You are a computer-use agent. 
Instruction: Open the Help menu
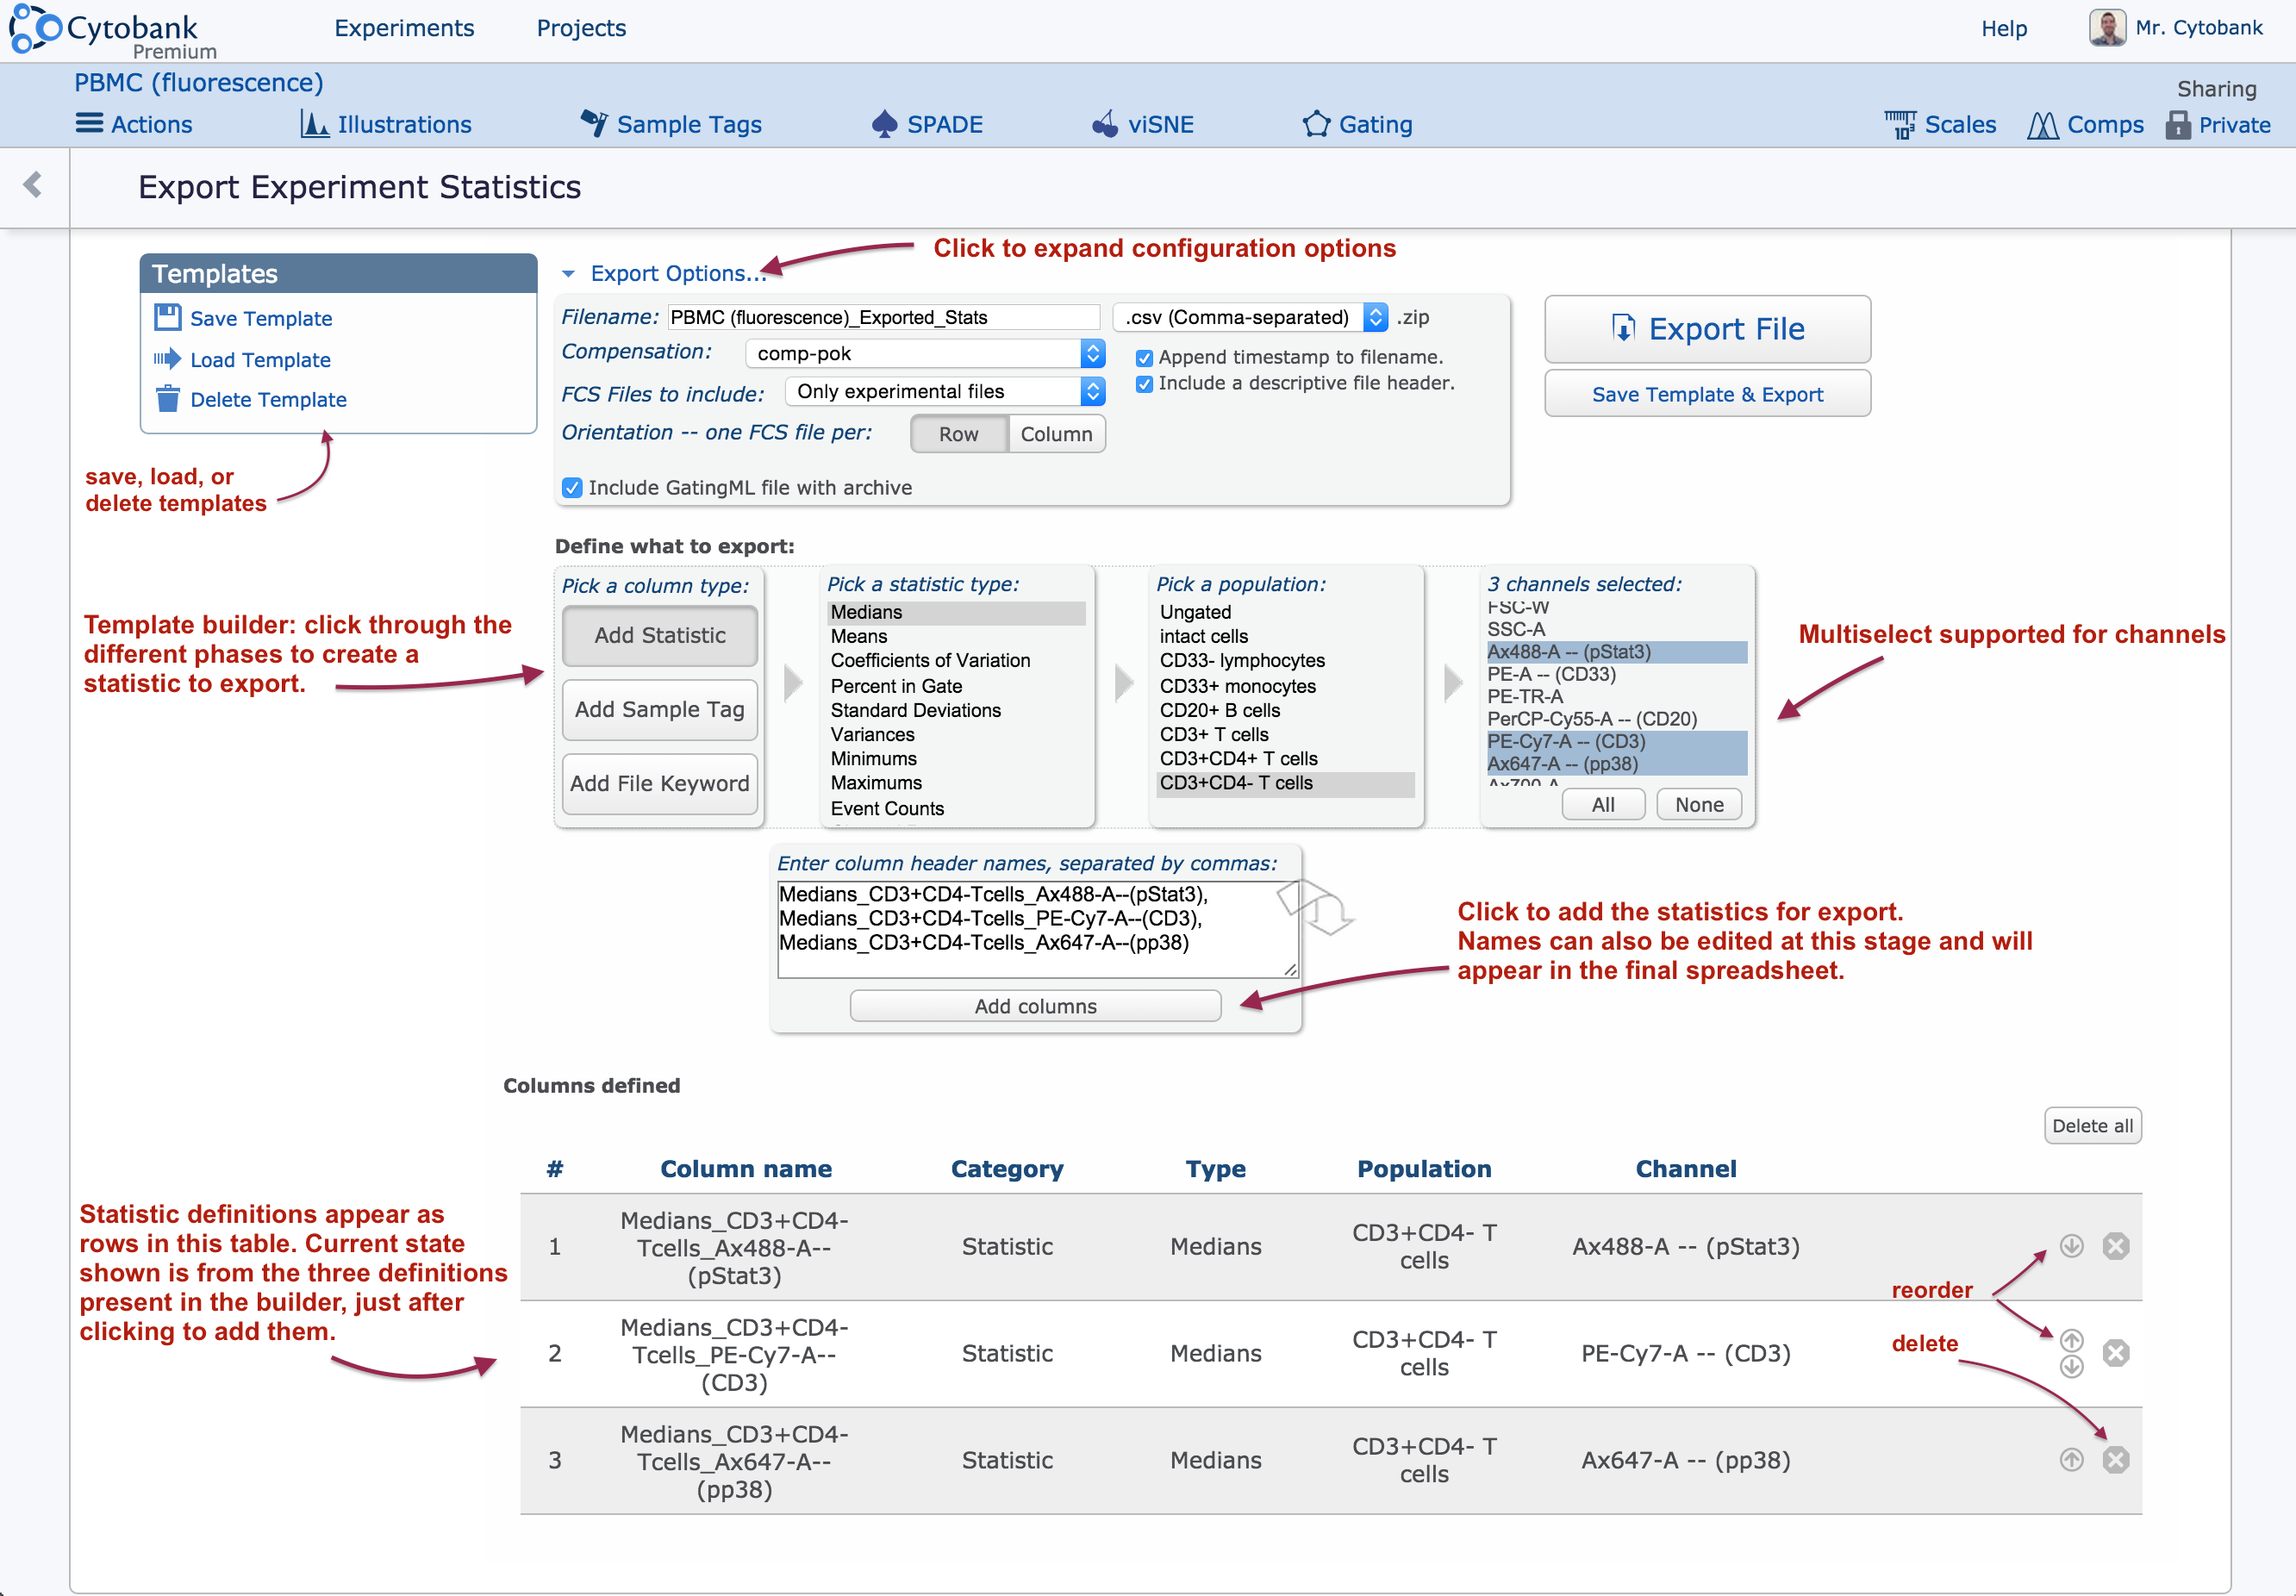pos(2004,28)
